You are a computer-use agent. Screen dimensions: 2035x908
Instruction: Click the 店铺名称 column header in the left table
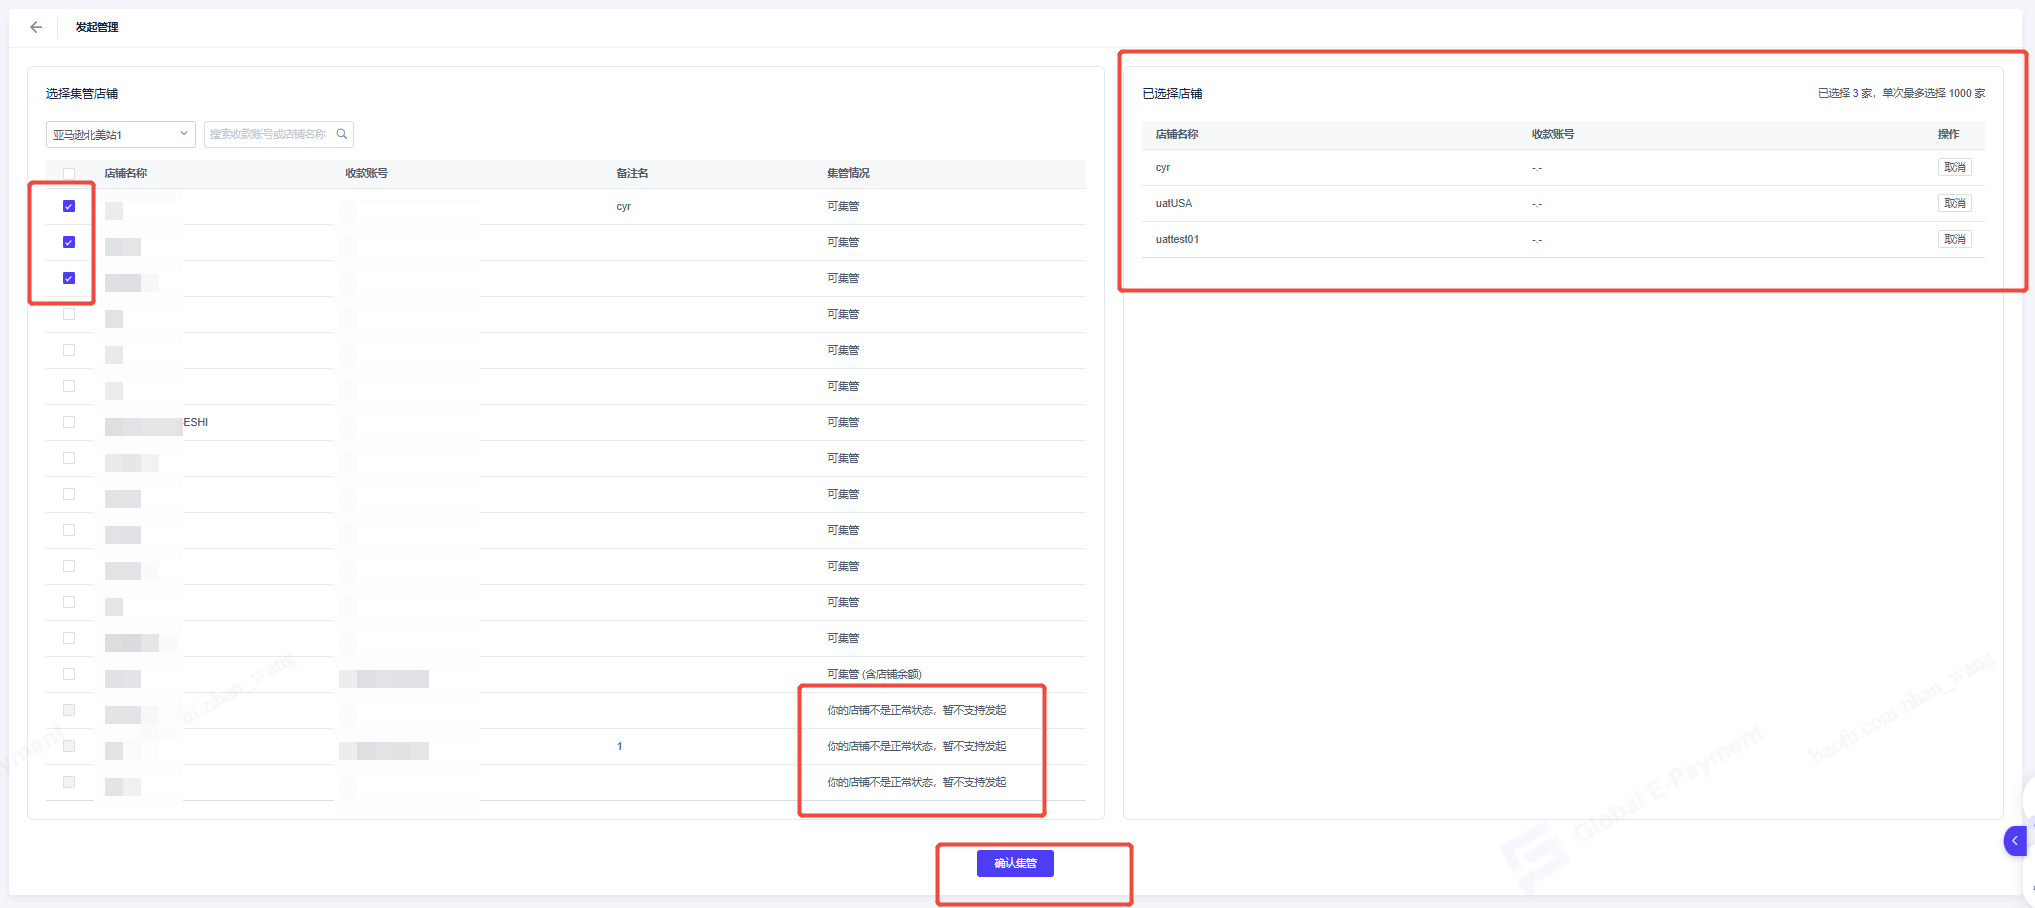point(126,174)
